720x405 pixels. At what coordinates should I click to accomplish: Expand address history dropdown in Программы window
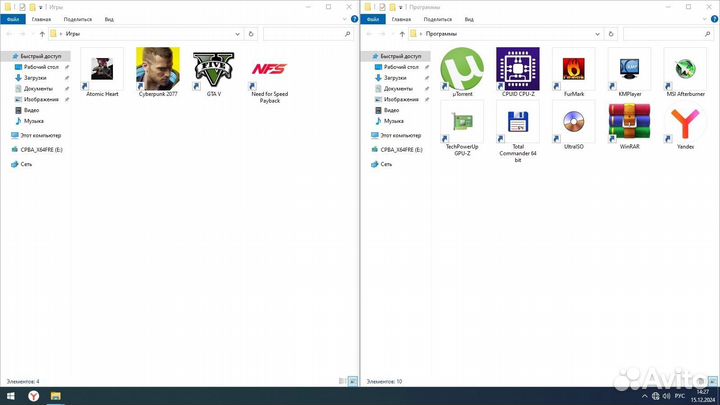tap(597, 34)
